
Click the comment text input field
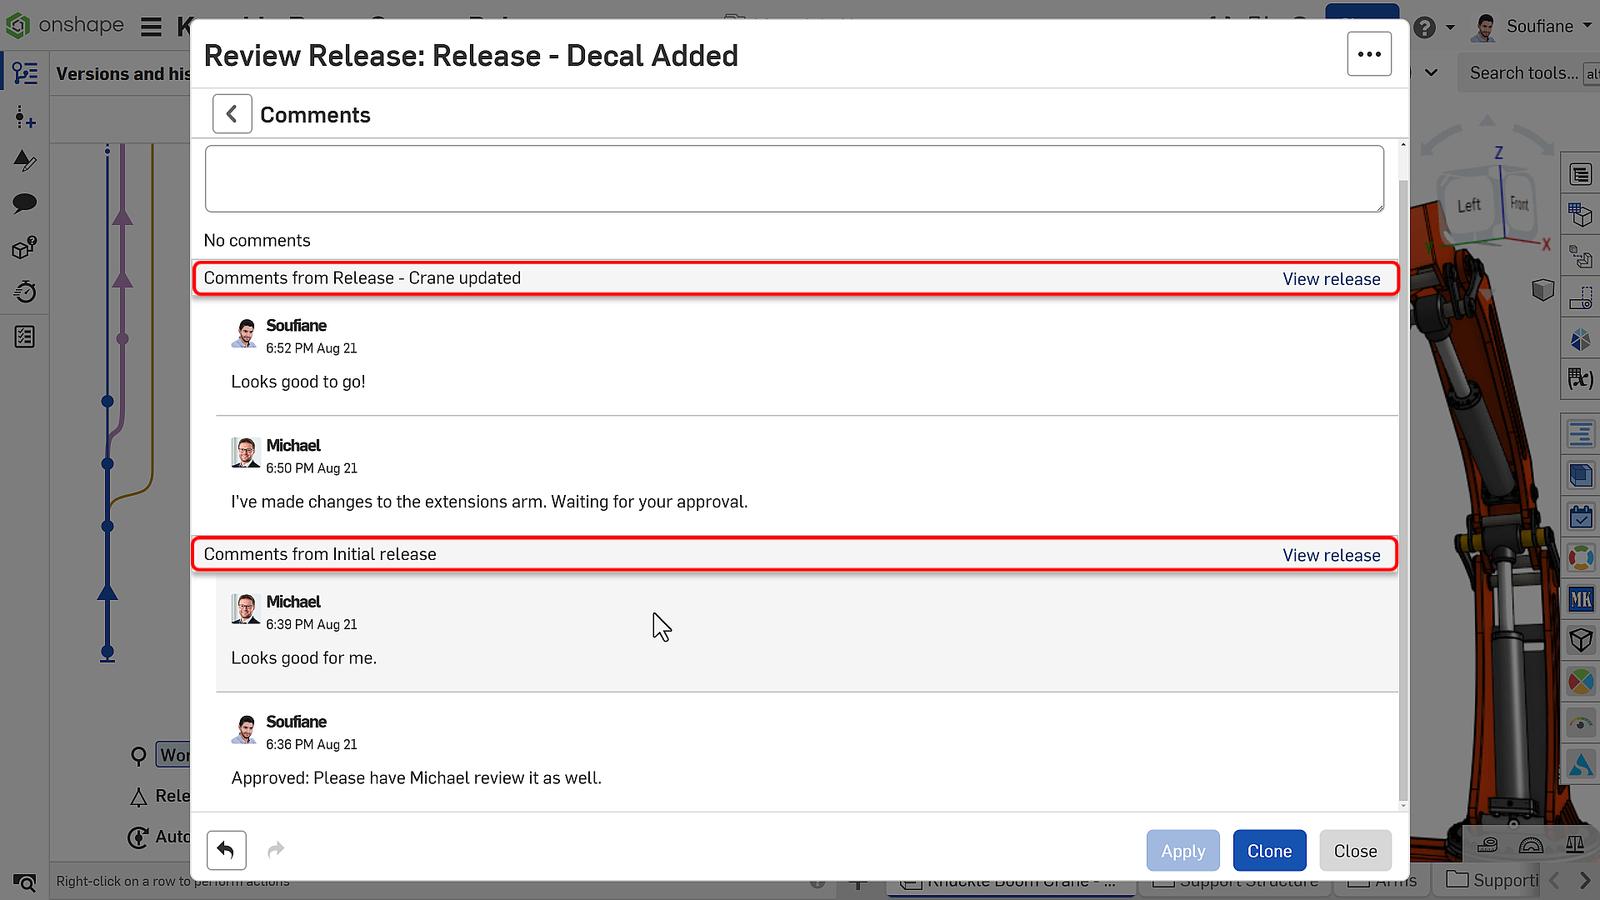[x=793, y=179]
